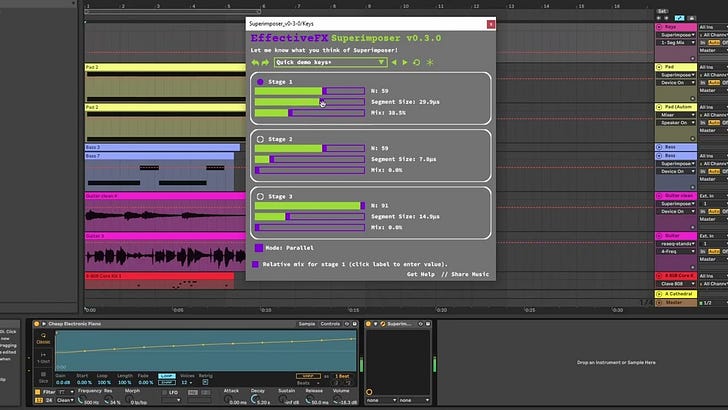Fold the Pad track with its arrow
The height and width of the screenshot is (410, 728).
(659, 67)
